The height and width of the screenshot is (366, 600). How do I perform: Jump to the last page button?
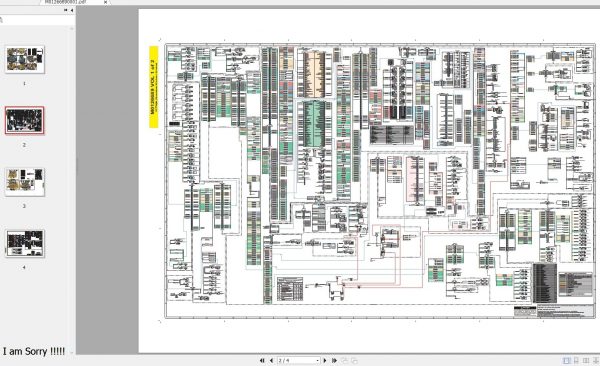tap(334, 361)
